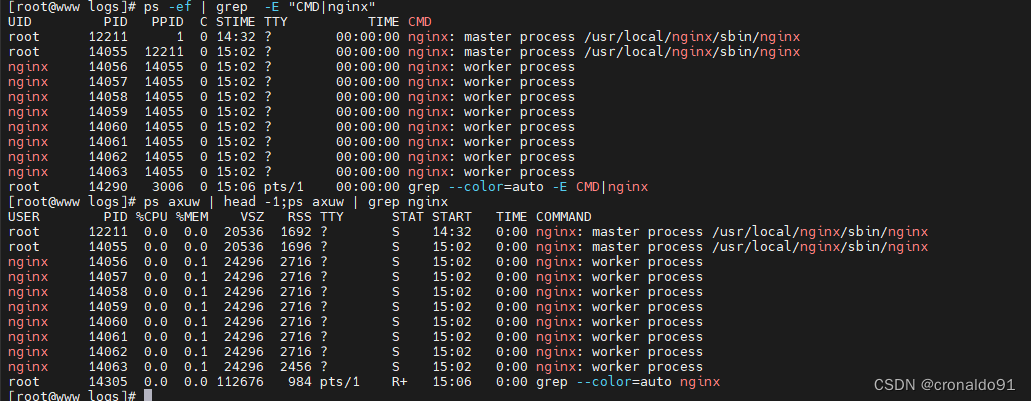Click the VSZ column header
Viewport: 1031px width, 401px height.
tap(253, 216)
